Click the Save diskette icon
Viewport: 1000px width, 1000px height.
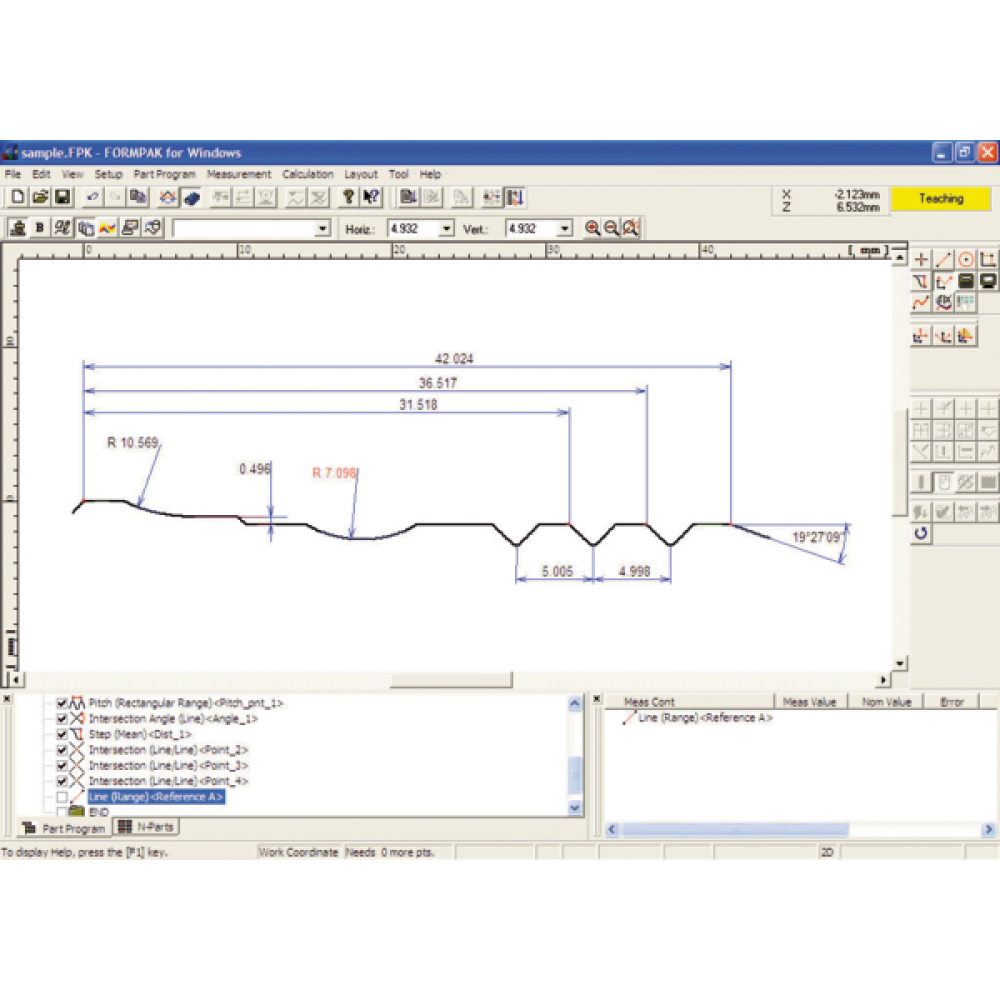click(x=62, y=198)
